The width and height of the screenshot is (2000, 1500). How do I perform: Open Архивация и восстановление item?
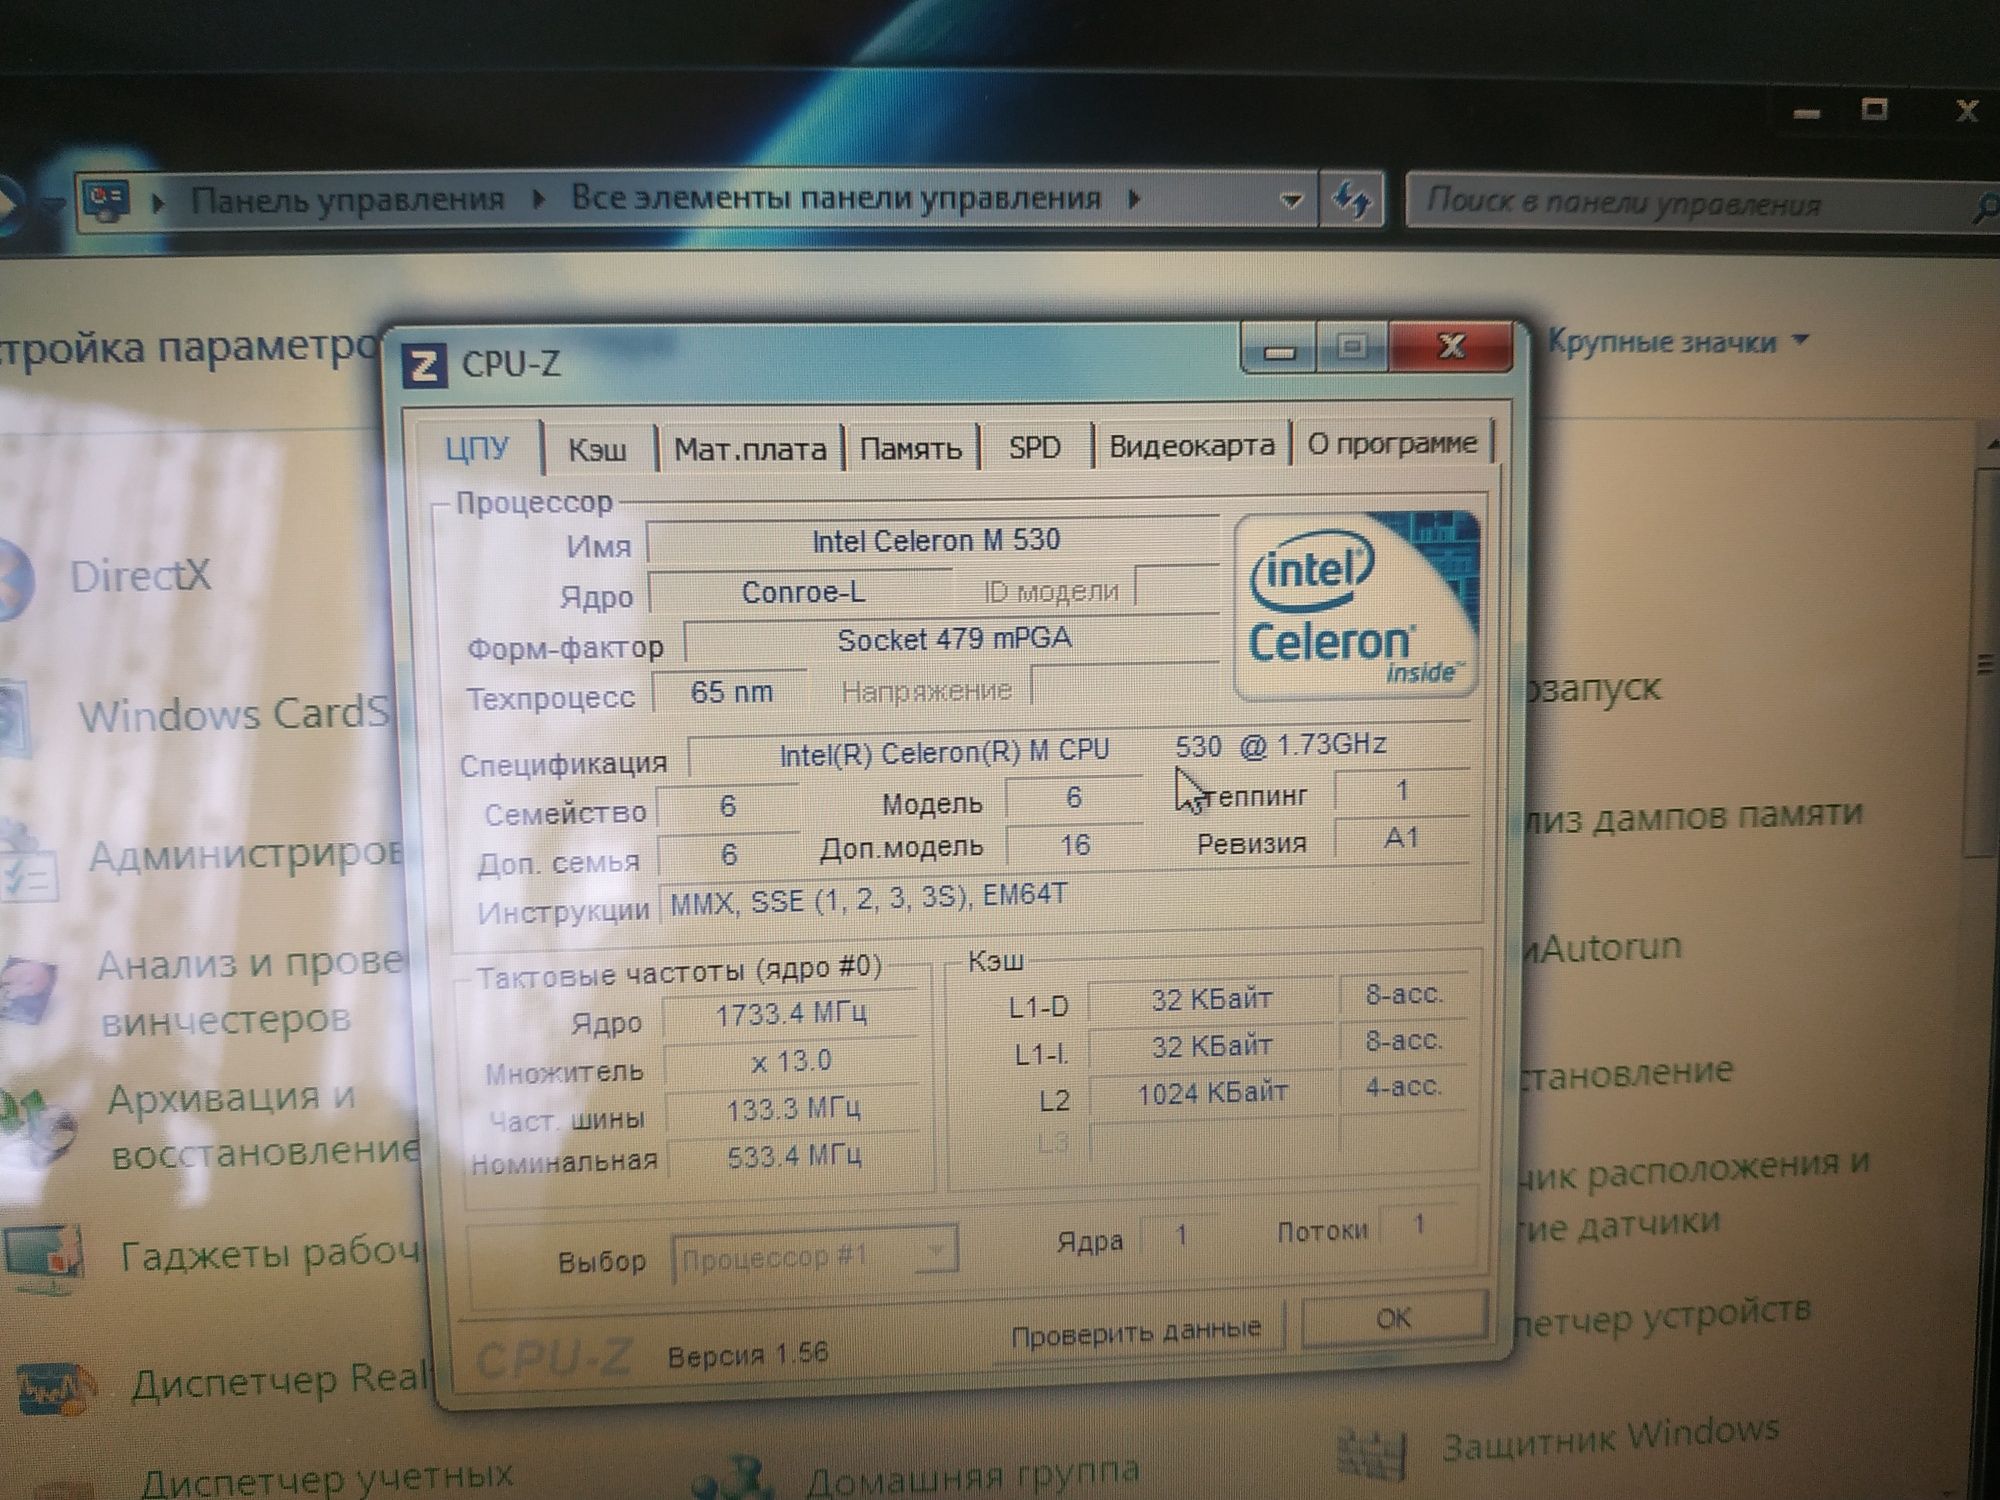click(x=264, y=1125)
